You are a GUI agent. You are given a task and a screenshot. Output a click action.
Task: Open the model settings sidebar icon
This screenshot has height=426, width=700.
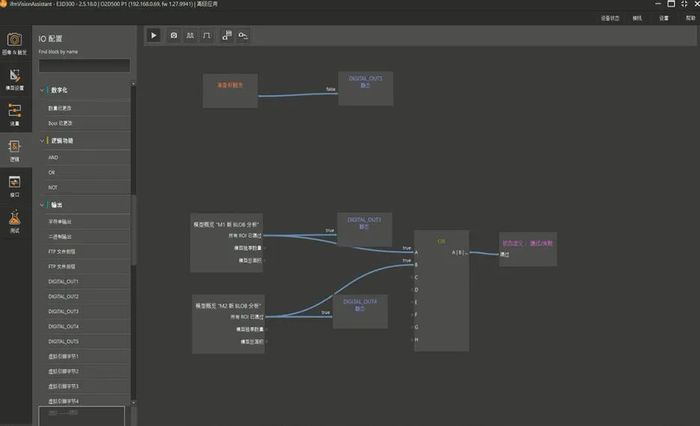[x=14, y=78]
